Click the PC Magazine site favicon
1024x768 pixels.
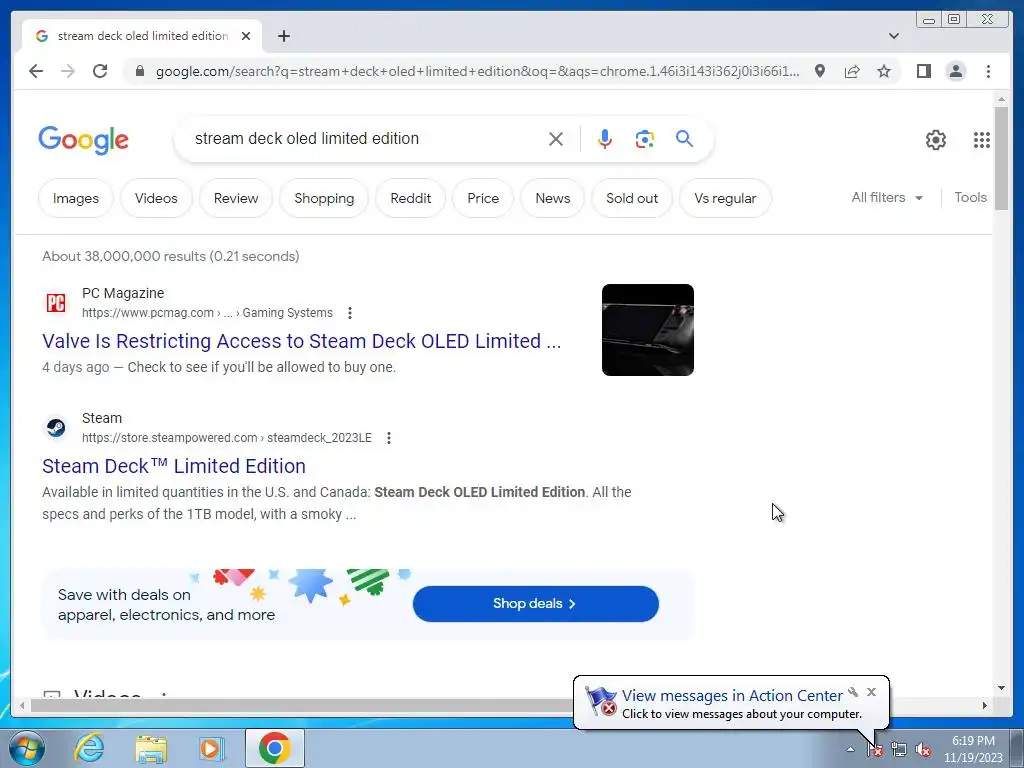click(x=56, y=303)
